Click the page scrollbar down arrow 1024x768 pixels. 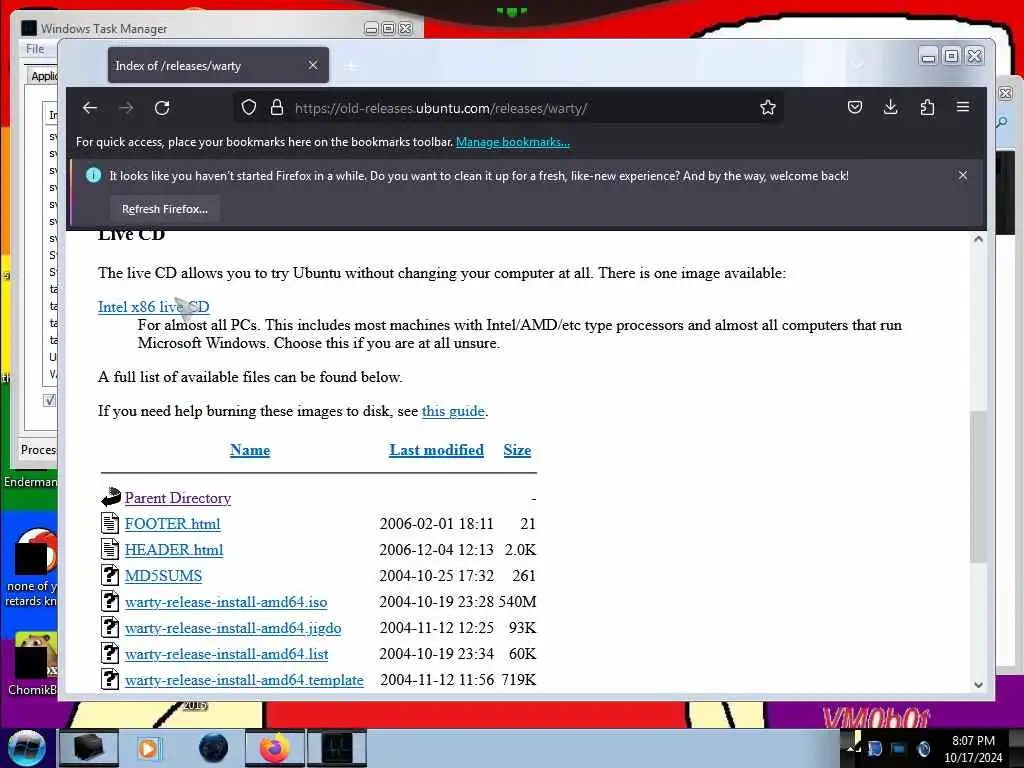point(978,685)
